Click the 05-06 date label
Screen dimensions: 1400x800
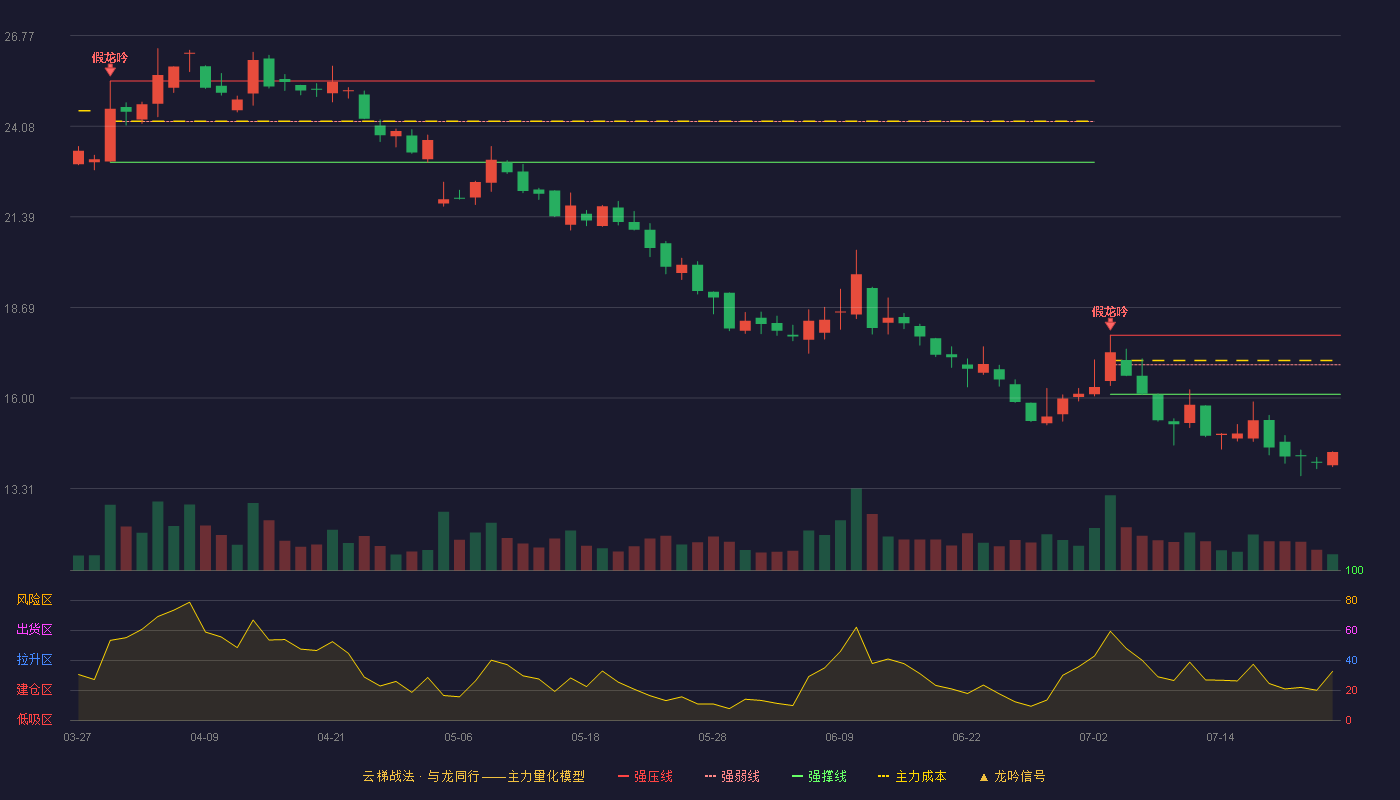[458, 737]
